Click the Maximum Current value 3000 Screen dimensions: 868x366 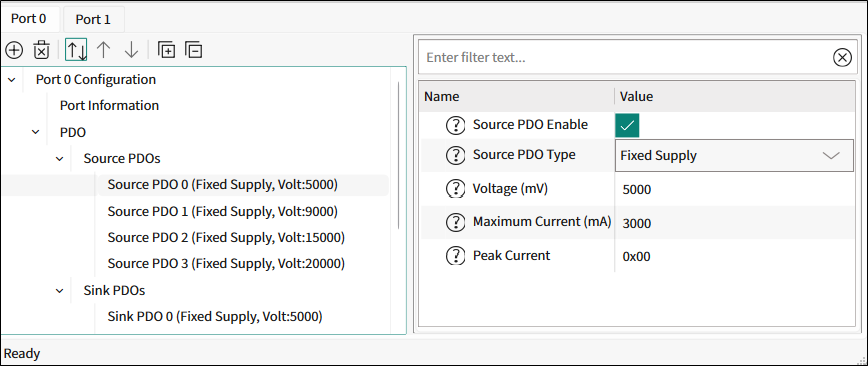pyautogui.click(x=637, y=224)
